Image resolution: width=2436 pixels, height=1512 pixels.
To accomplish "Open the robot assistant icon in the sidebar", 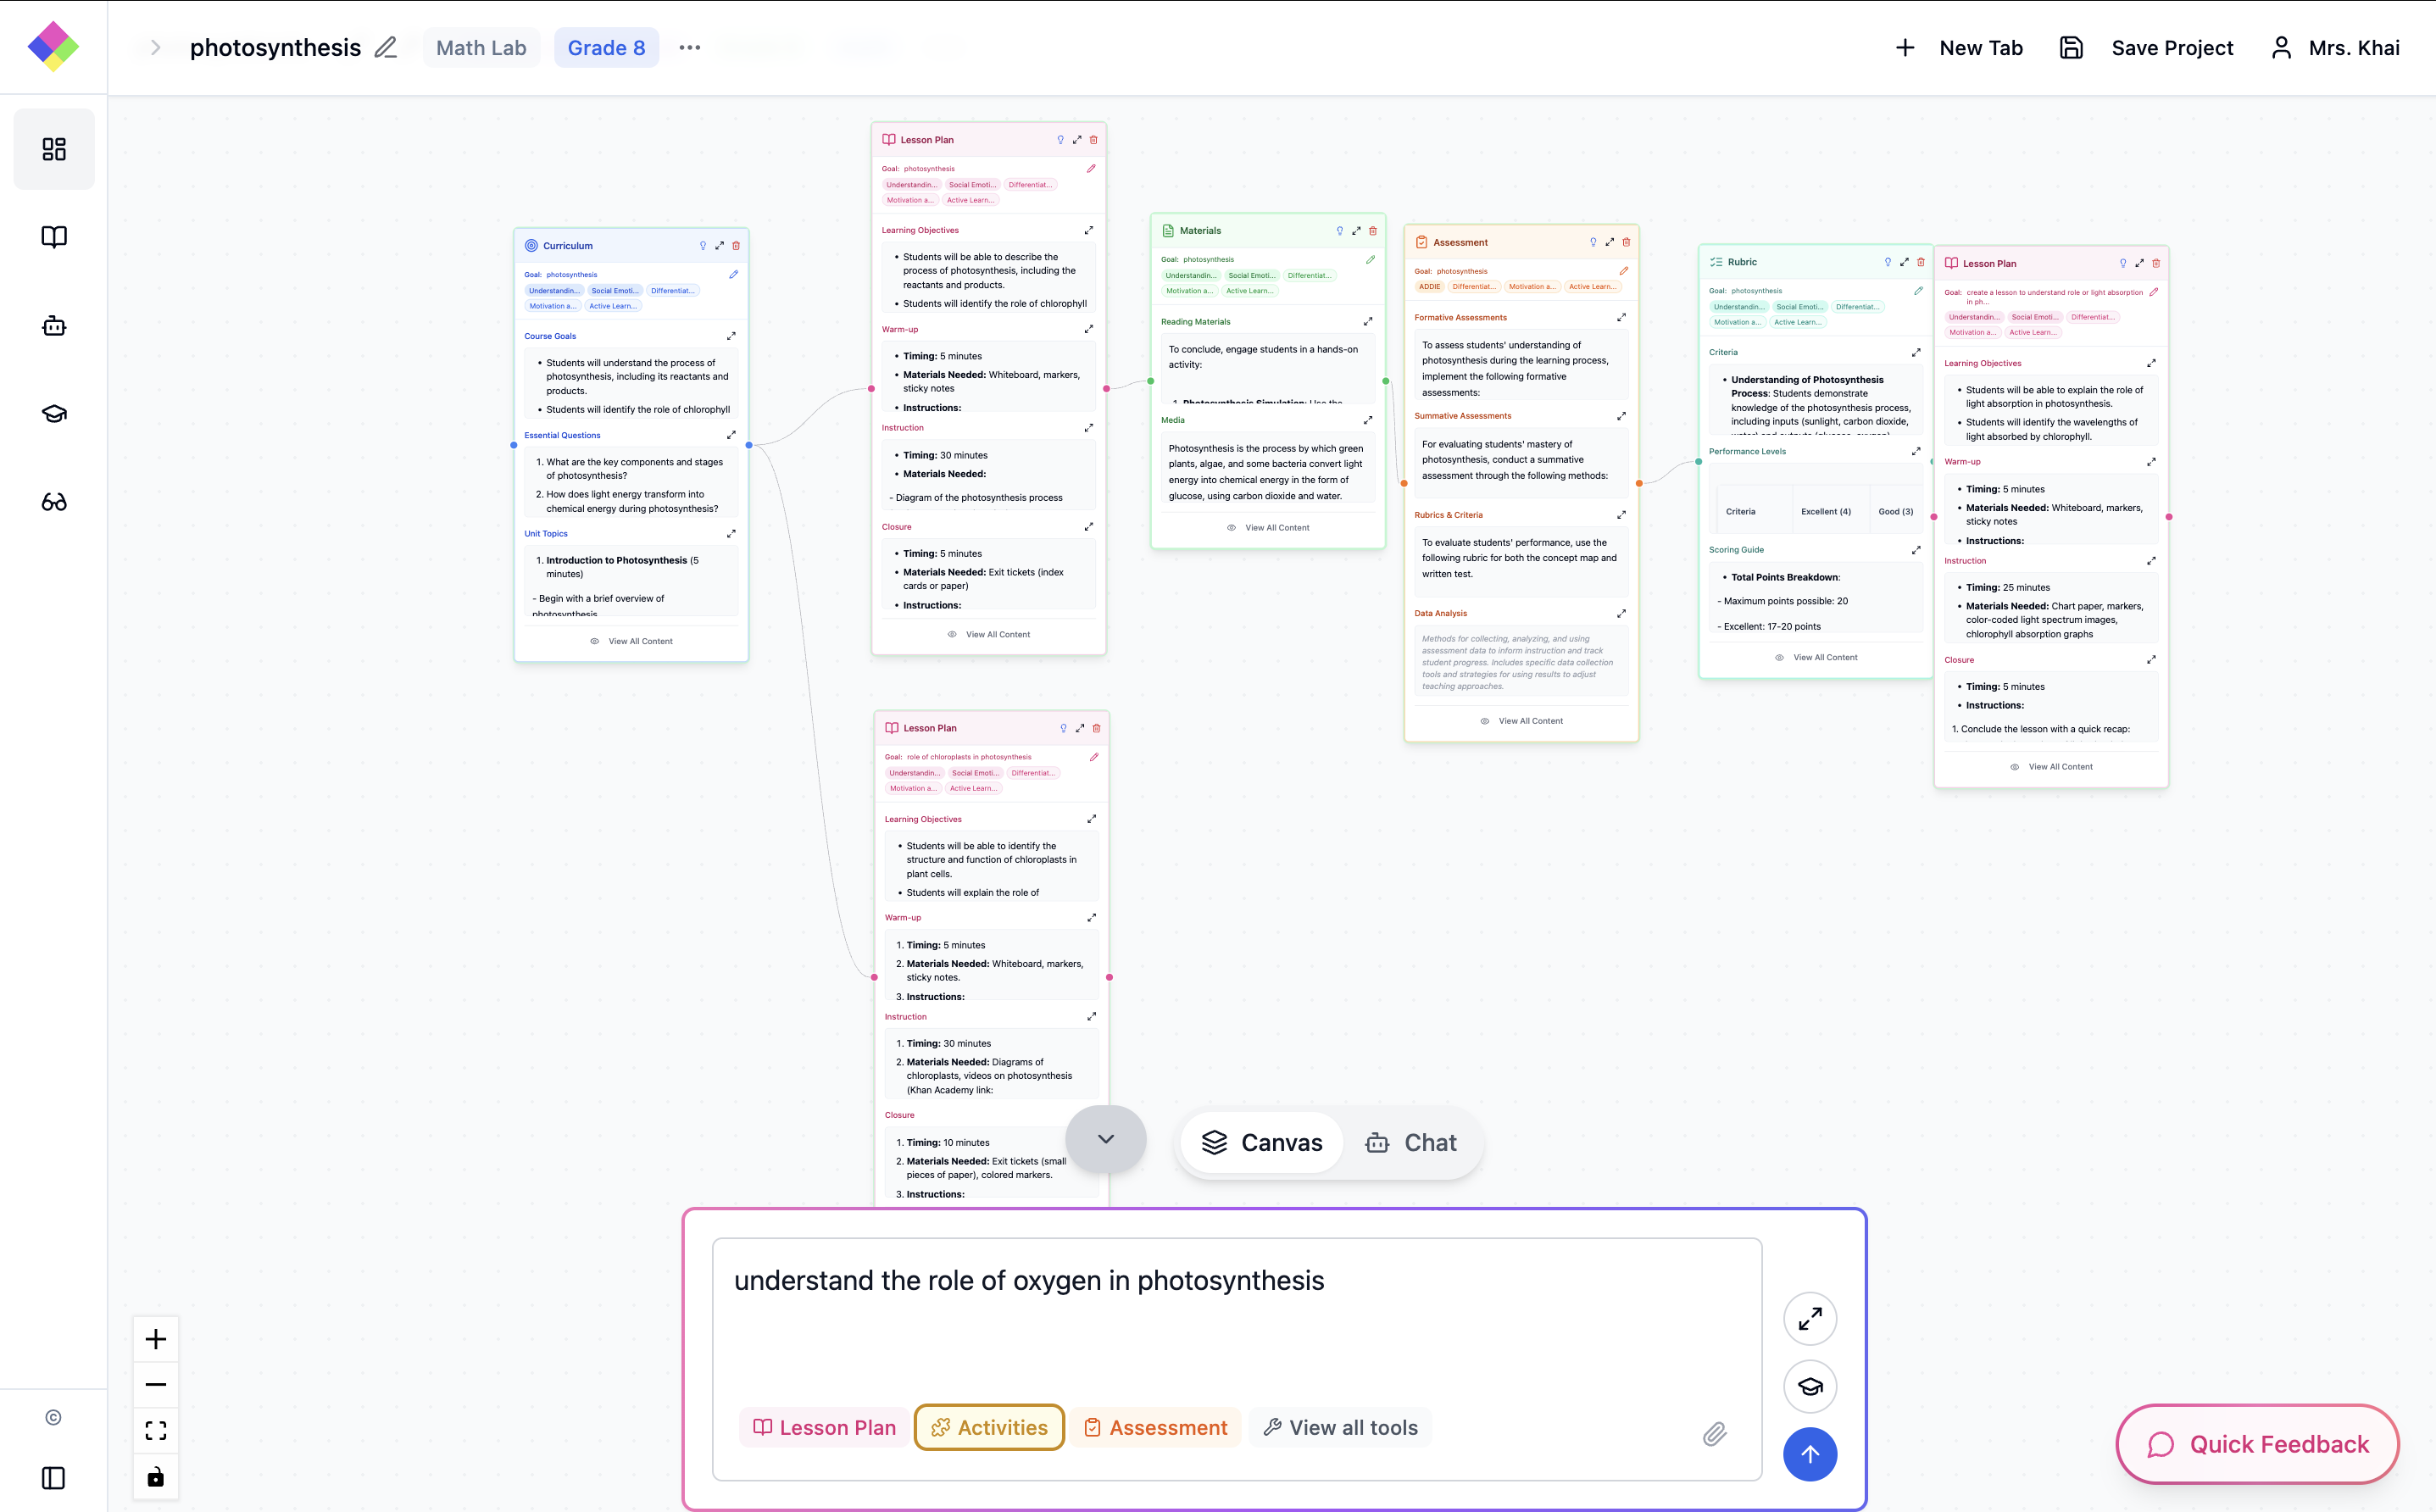I will [x=53, y=325].
